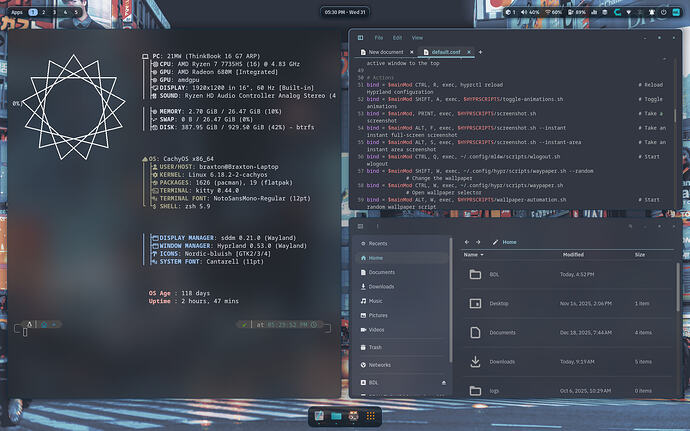Switch to workspace 2
This screenshot has width=690, height=431.
(43, 12)
